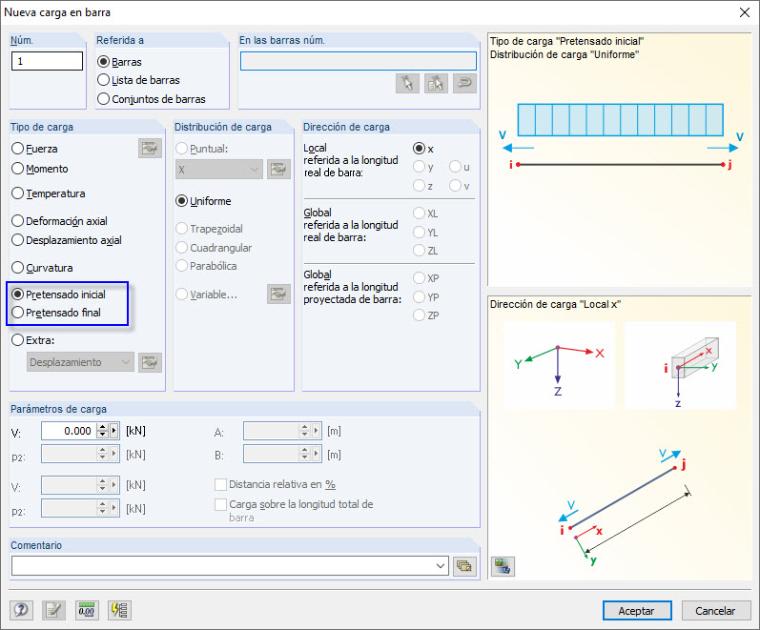760x630 pixels.
Task: Click the Núm. input field
Action: tap(47, 61)
